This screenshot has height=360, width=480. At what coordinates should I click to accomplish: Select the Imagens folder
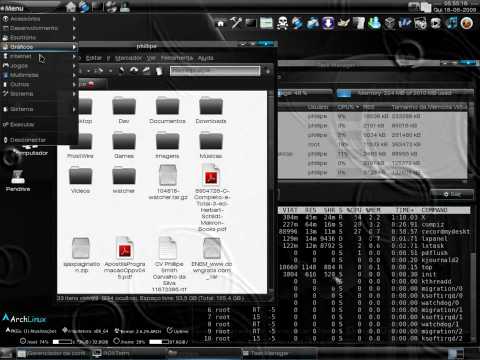[167, 145]
